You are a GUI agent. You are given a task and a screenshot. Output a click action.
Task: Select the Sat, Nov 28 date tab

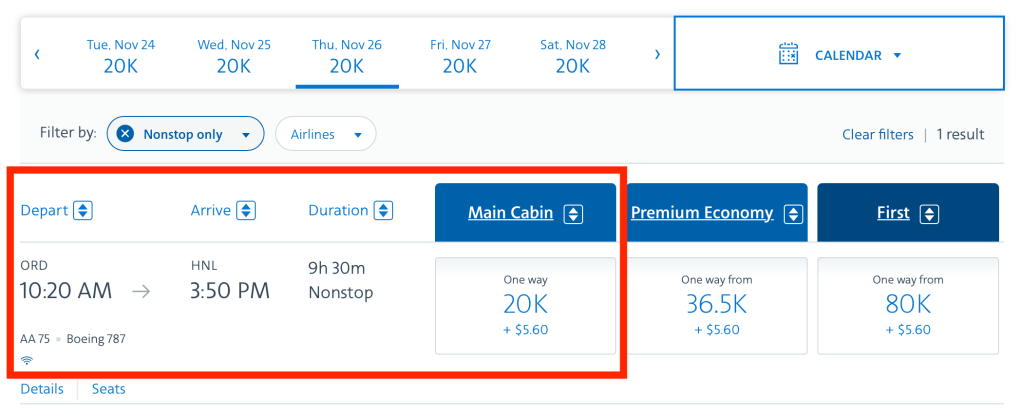tap(572, 56)
